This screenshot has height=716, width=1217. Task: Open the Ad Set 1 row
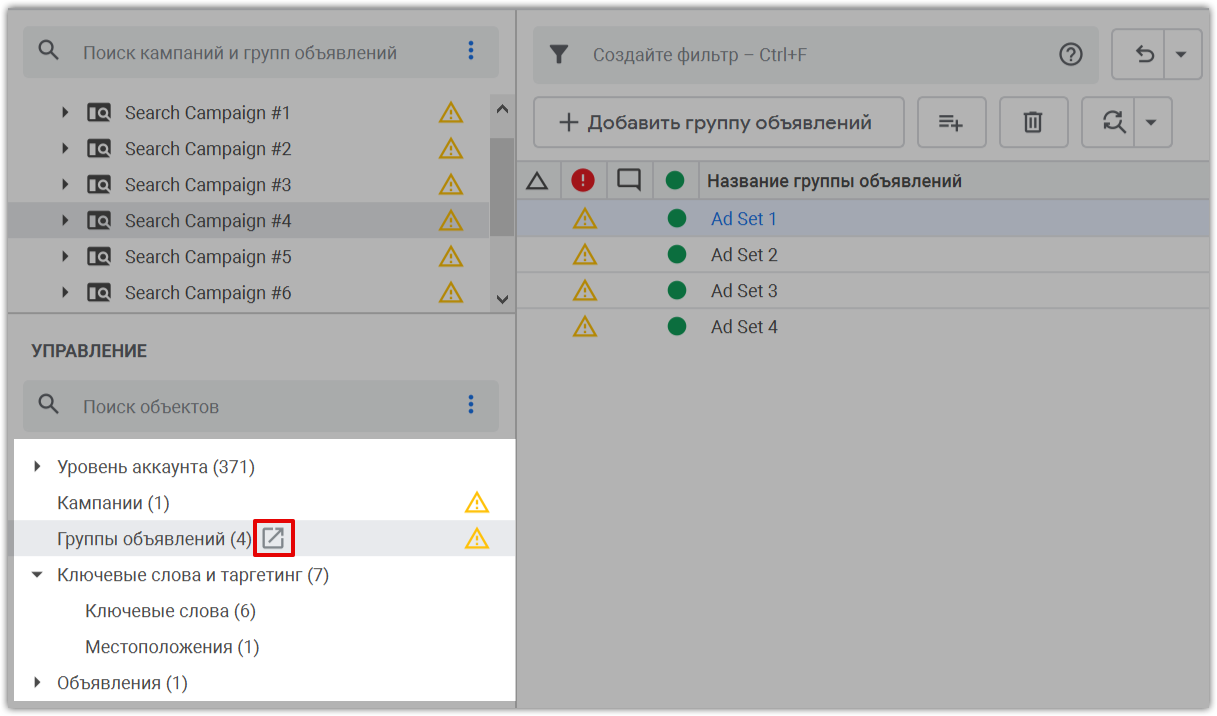tap(744, 219)
